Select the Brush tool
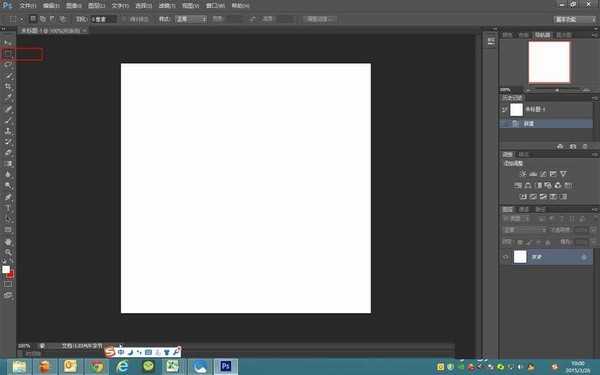The width and height of the screenshot is (600, 375). (x=8, y=120)
